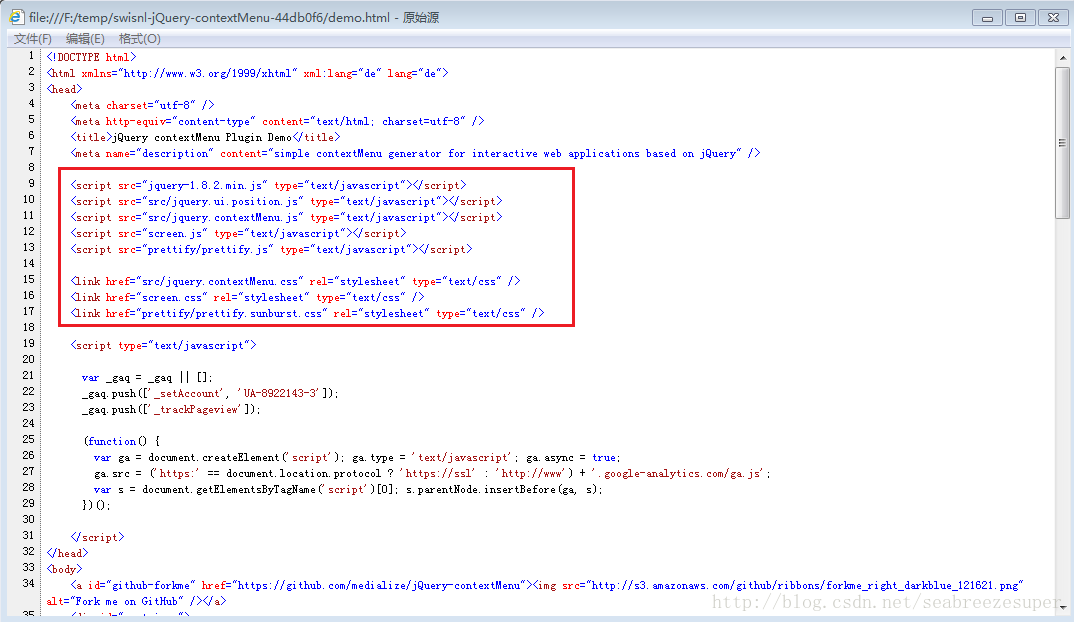The image size is (1074, 622).
Task: Click the <!DOCTYPE html> line
Action: click(91, 58)
